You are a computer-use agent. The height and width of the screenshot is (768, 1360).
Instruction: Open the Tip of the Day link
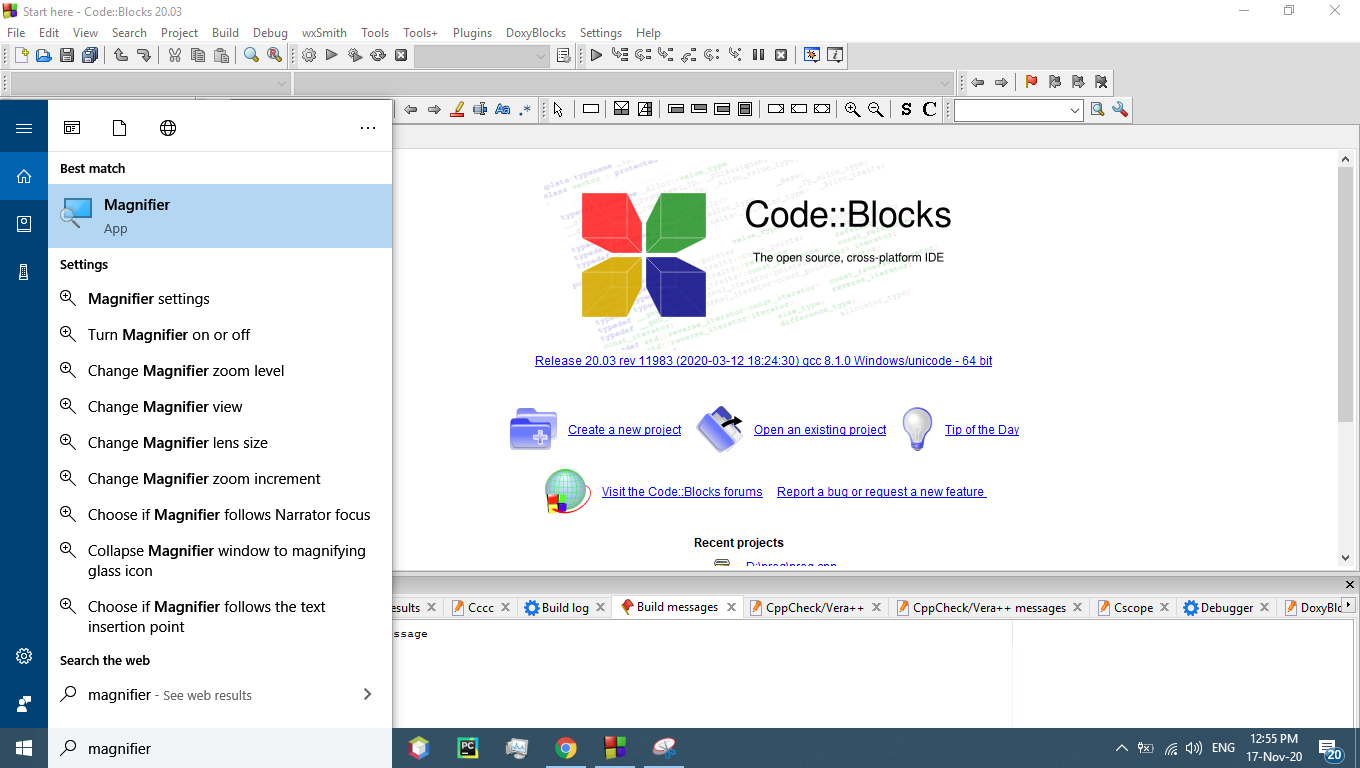click(982, 430)
